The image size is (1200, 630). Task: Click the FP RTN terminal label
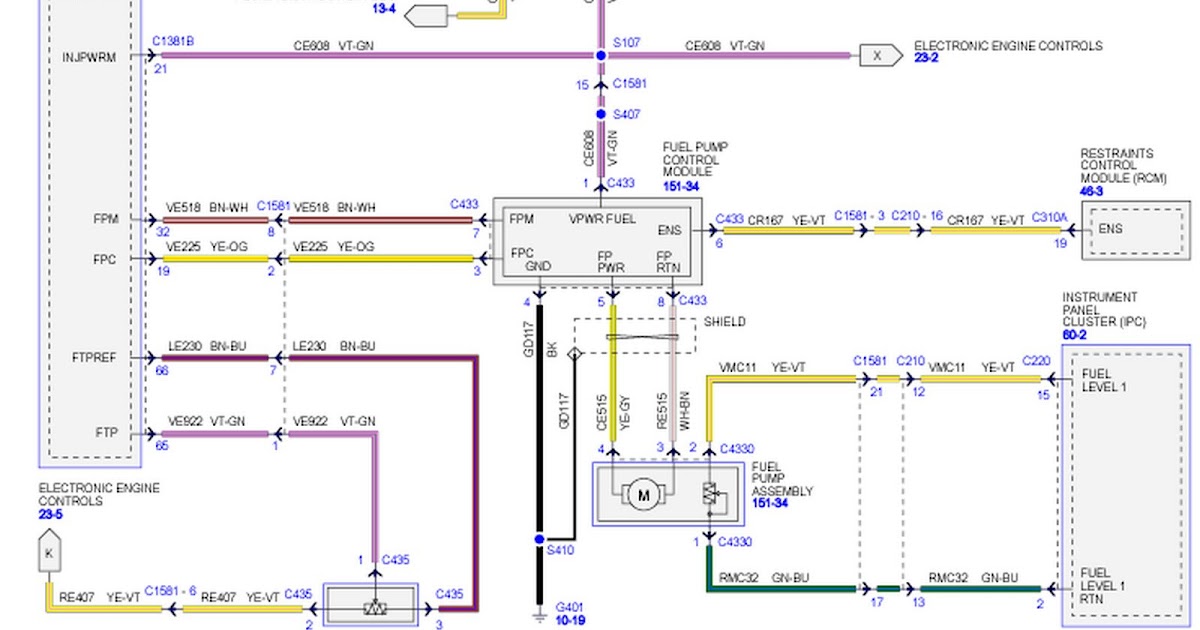coord(668,262)
